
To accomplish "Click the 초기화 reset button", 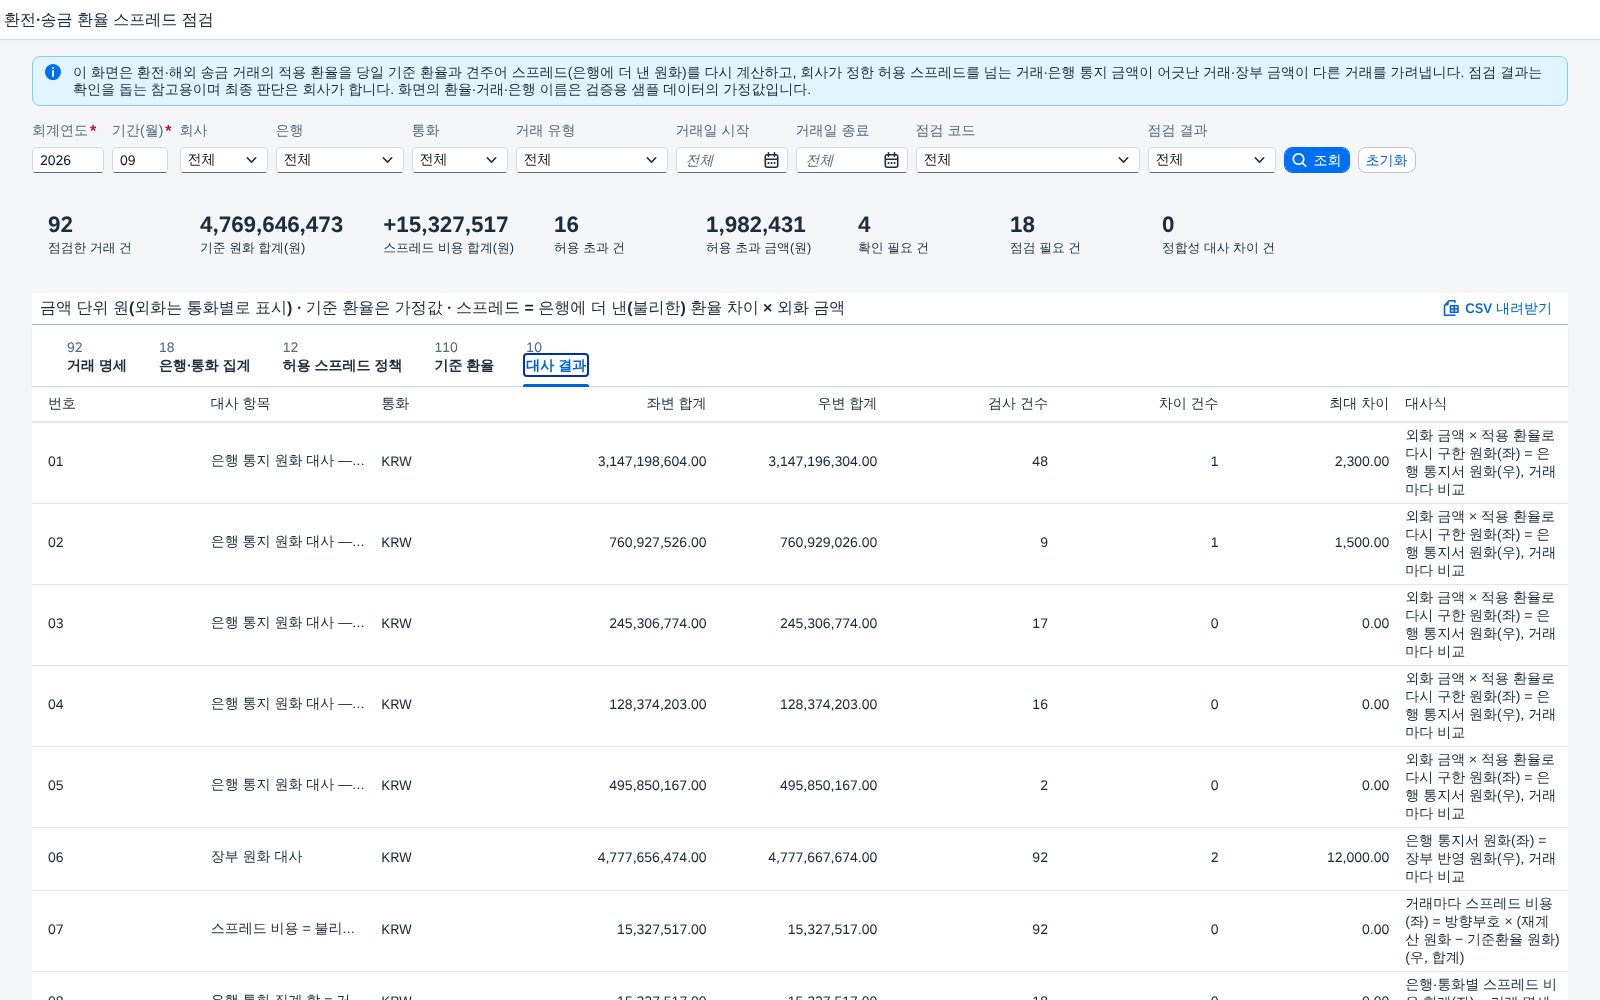I will 1386,160.
